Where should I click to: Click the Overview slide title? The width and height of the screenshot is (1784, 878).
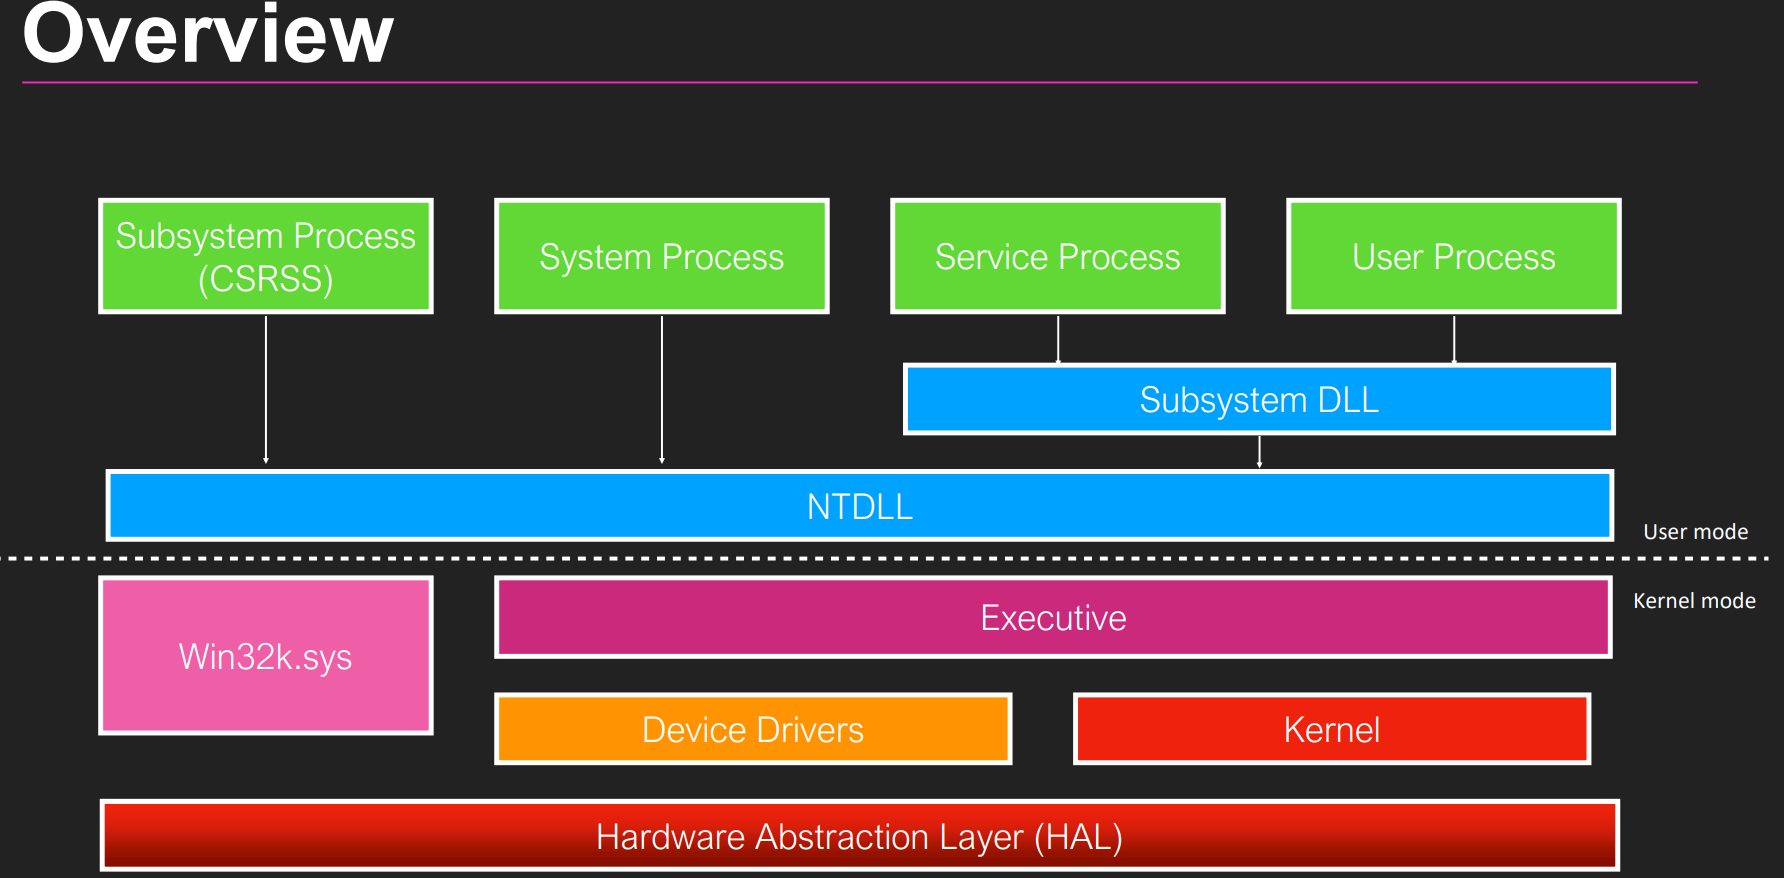pyautogui.click(x=208, y=36)
